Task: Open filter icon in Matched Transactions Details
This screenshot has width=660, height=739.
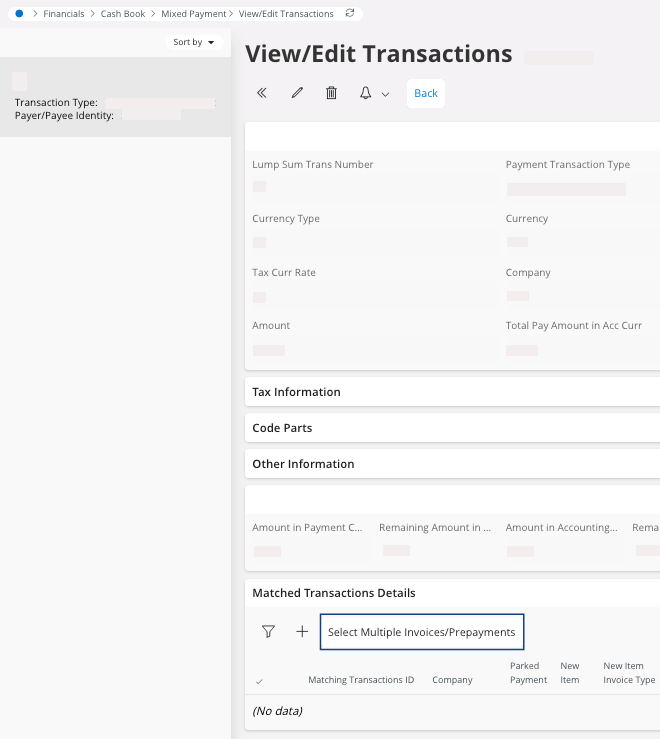Action: point(268,632)
